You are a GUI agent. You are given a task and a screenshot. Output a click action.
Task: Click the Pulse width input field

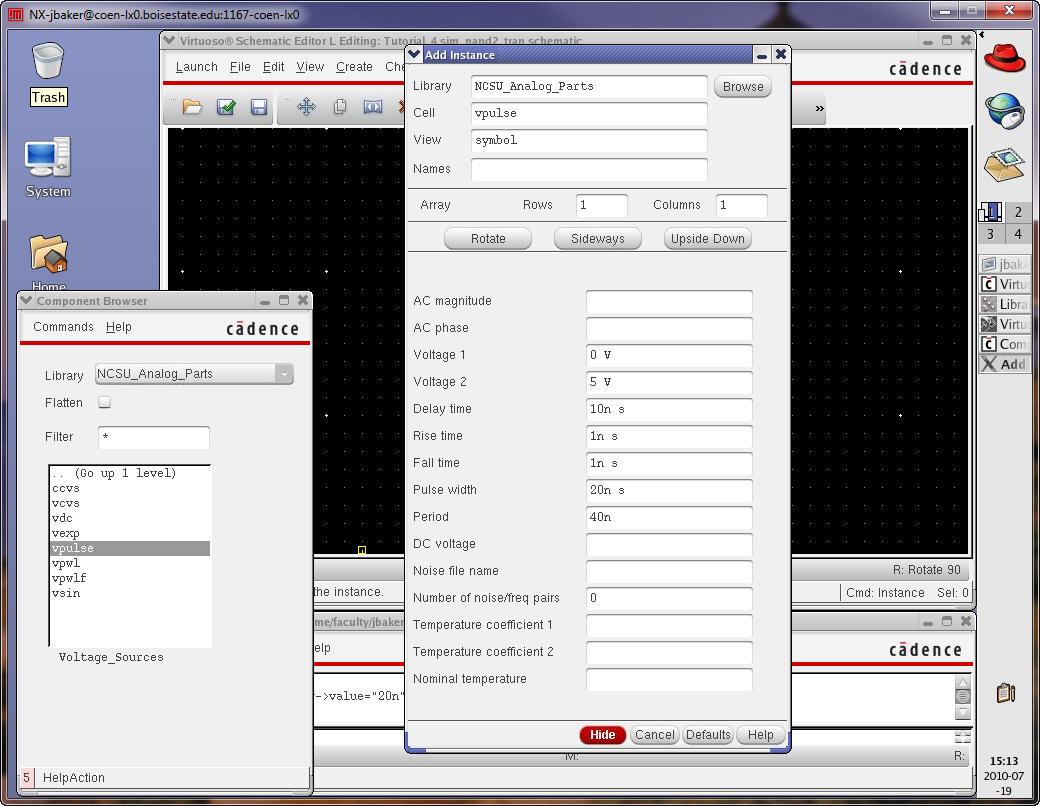click(x=668, y=491)
